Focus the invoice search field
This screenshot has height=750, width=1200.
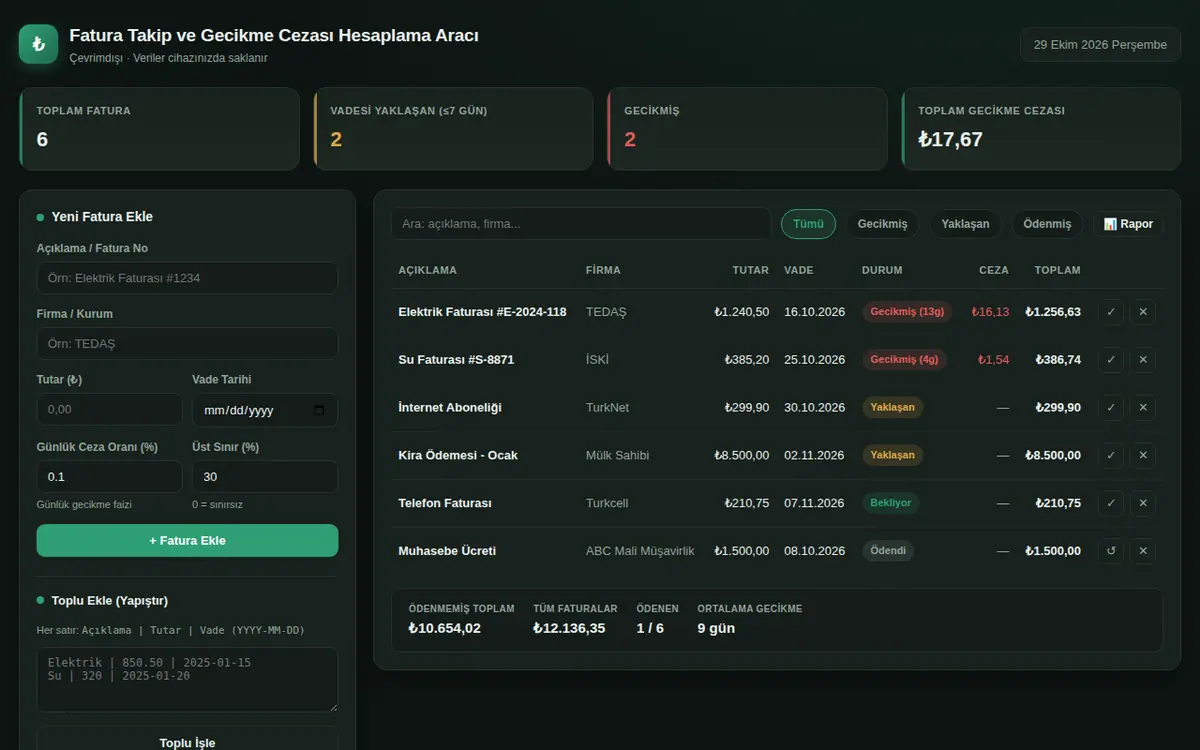point(581,224)
